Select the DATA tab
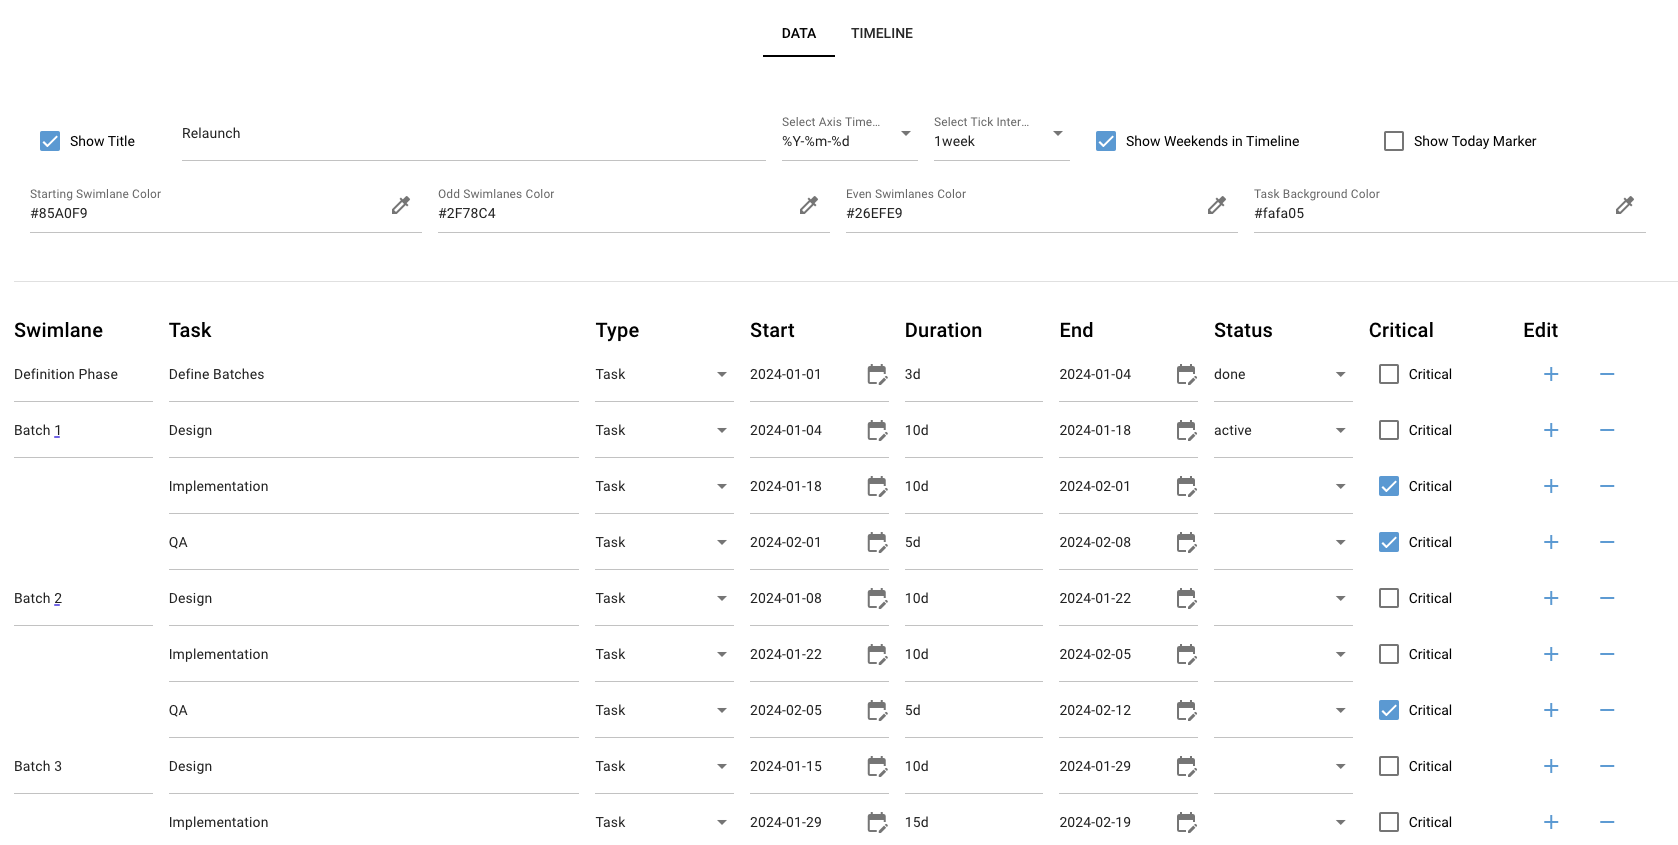Viewport: 1678px width, 845px height. coord(799,33)
